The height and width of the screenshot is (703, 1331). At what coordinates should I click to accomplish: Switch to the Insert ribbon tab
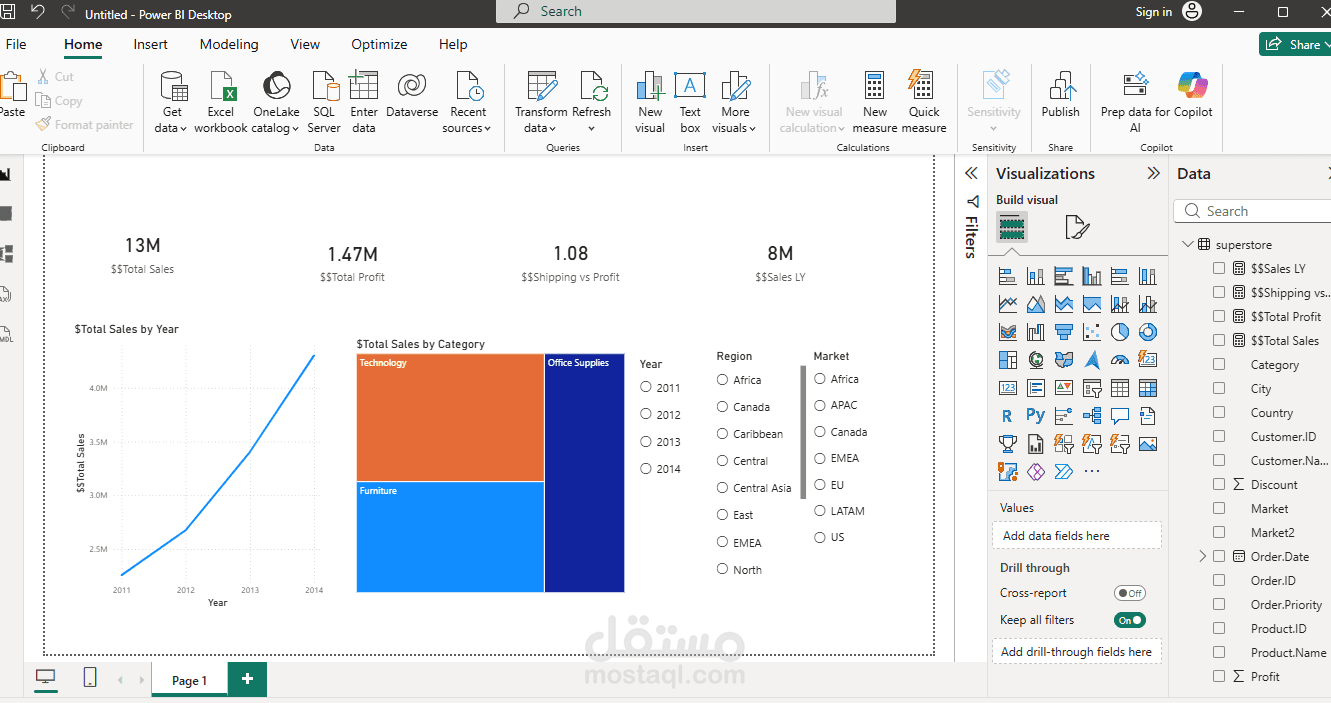click(x=151, y=44)
